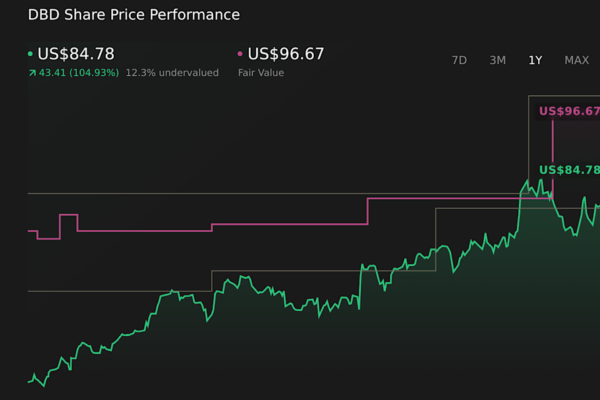Select the 1Y time range tab
This screenshot has height=400, width=600.
click(x=535, y=60)
